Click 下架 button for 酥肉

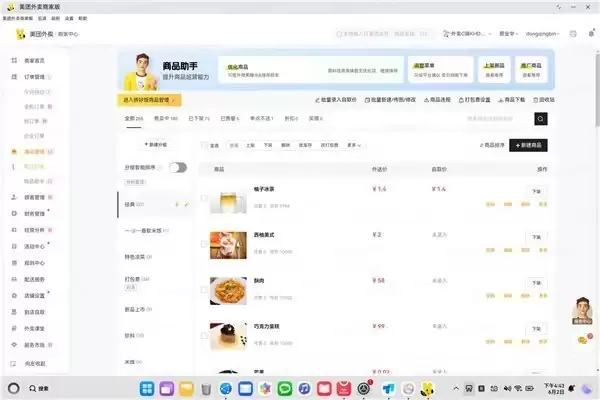click(x=536, y=283)
